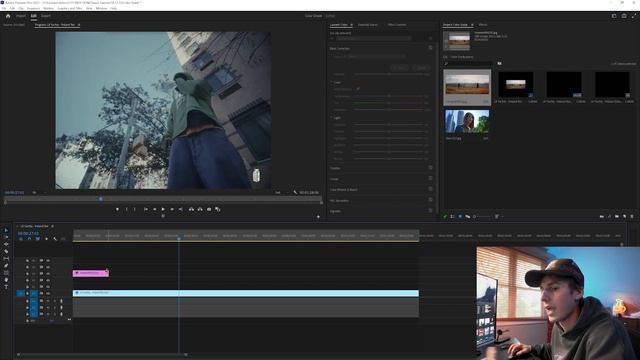Adjust the Temperature slider in Lumetri Color
Image resolution: width=640 pixels, height=360 pixels.
[389, 96]
